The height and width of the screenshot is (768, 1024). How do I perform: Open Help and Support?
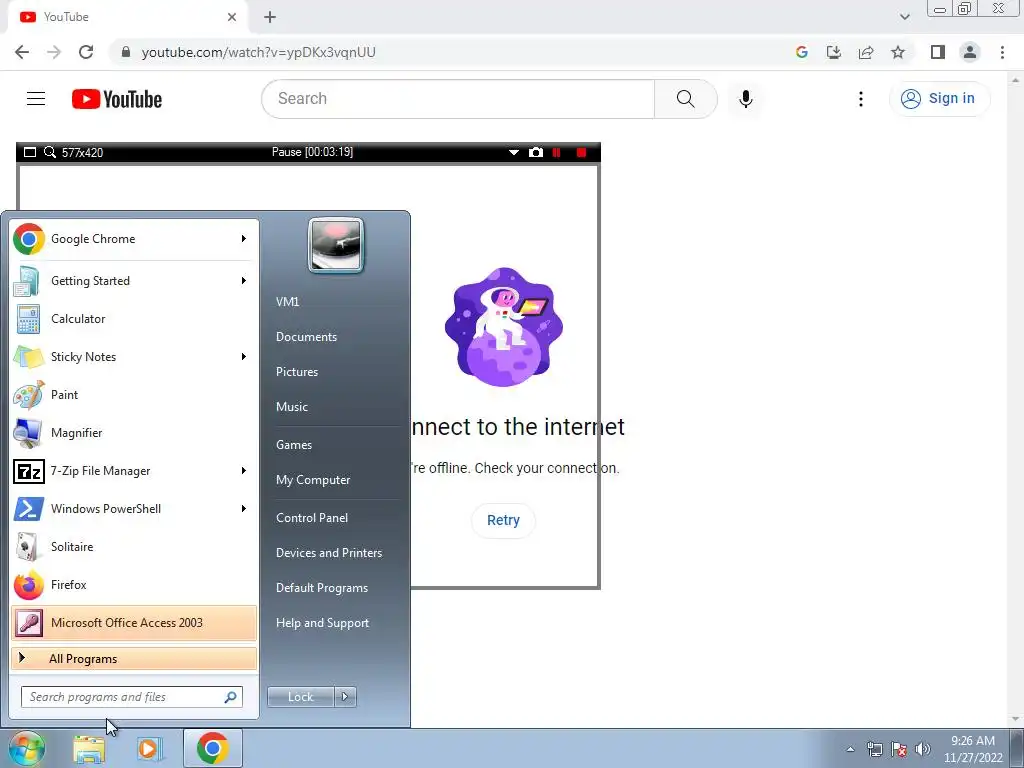(x=322, y=623)
